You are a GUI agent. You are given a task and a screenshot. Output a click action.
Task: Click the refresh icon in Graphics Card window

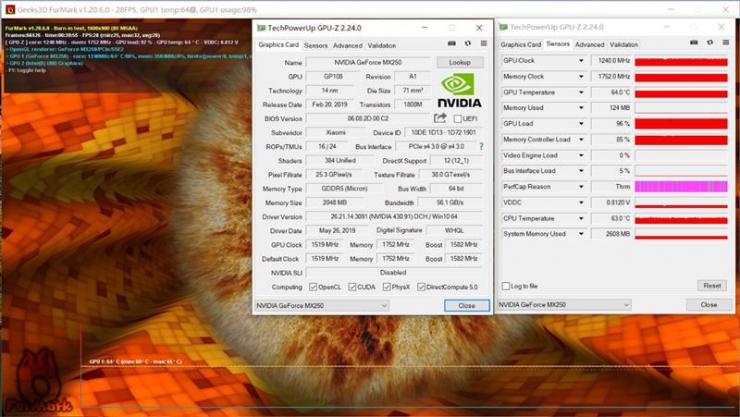point(468,43)
